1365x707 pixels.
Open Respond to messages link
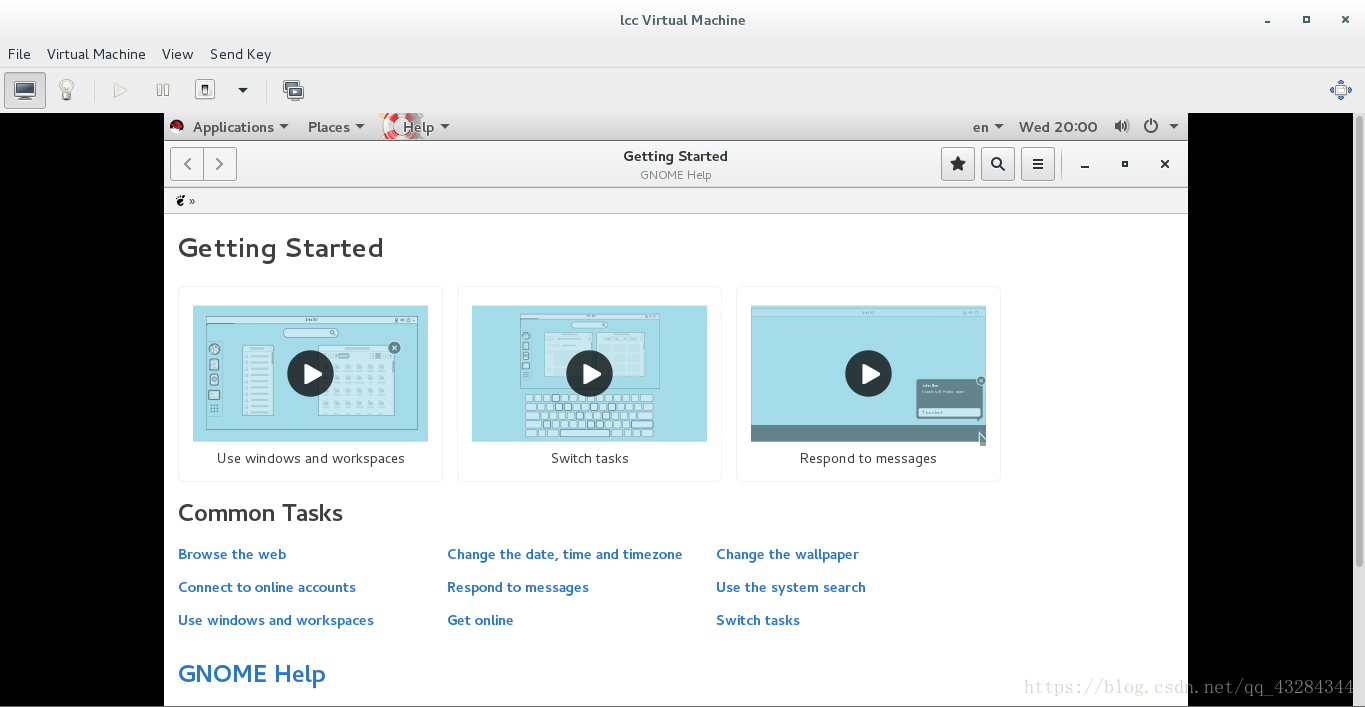(518, 588)
